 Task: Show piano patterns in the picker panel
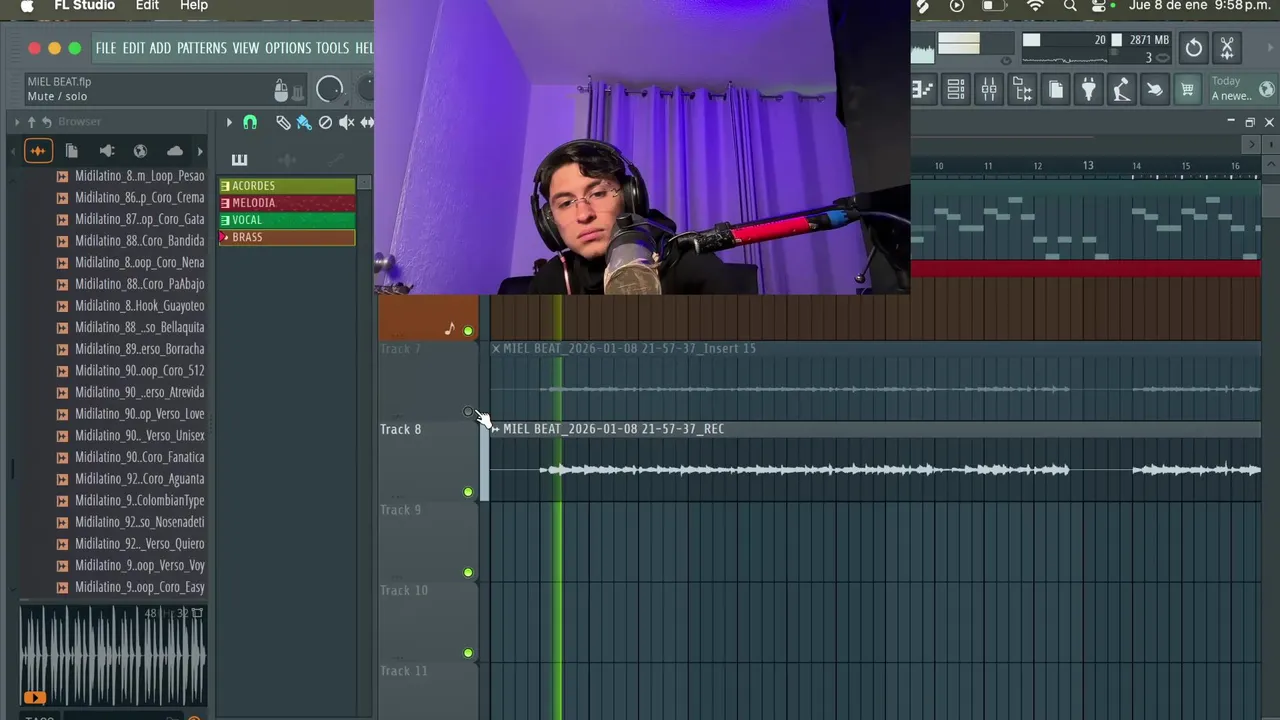(239, 160)
